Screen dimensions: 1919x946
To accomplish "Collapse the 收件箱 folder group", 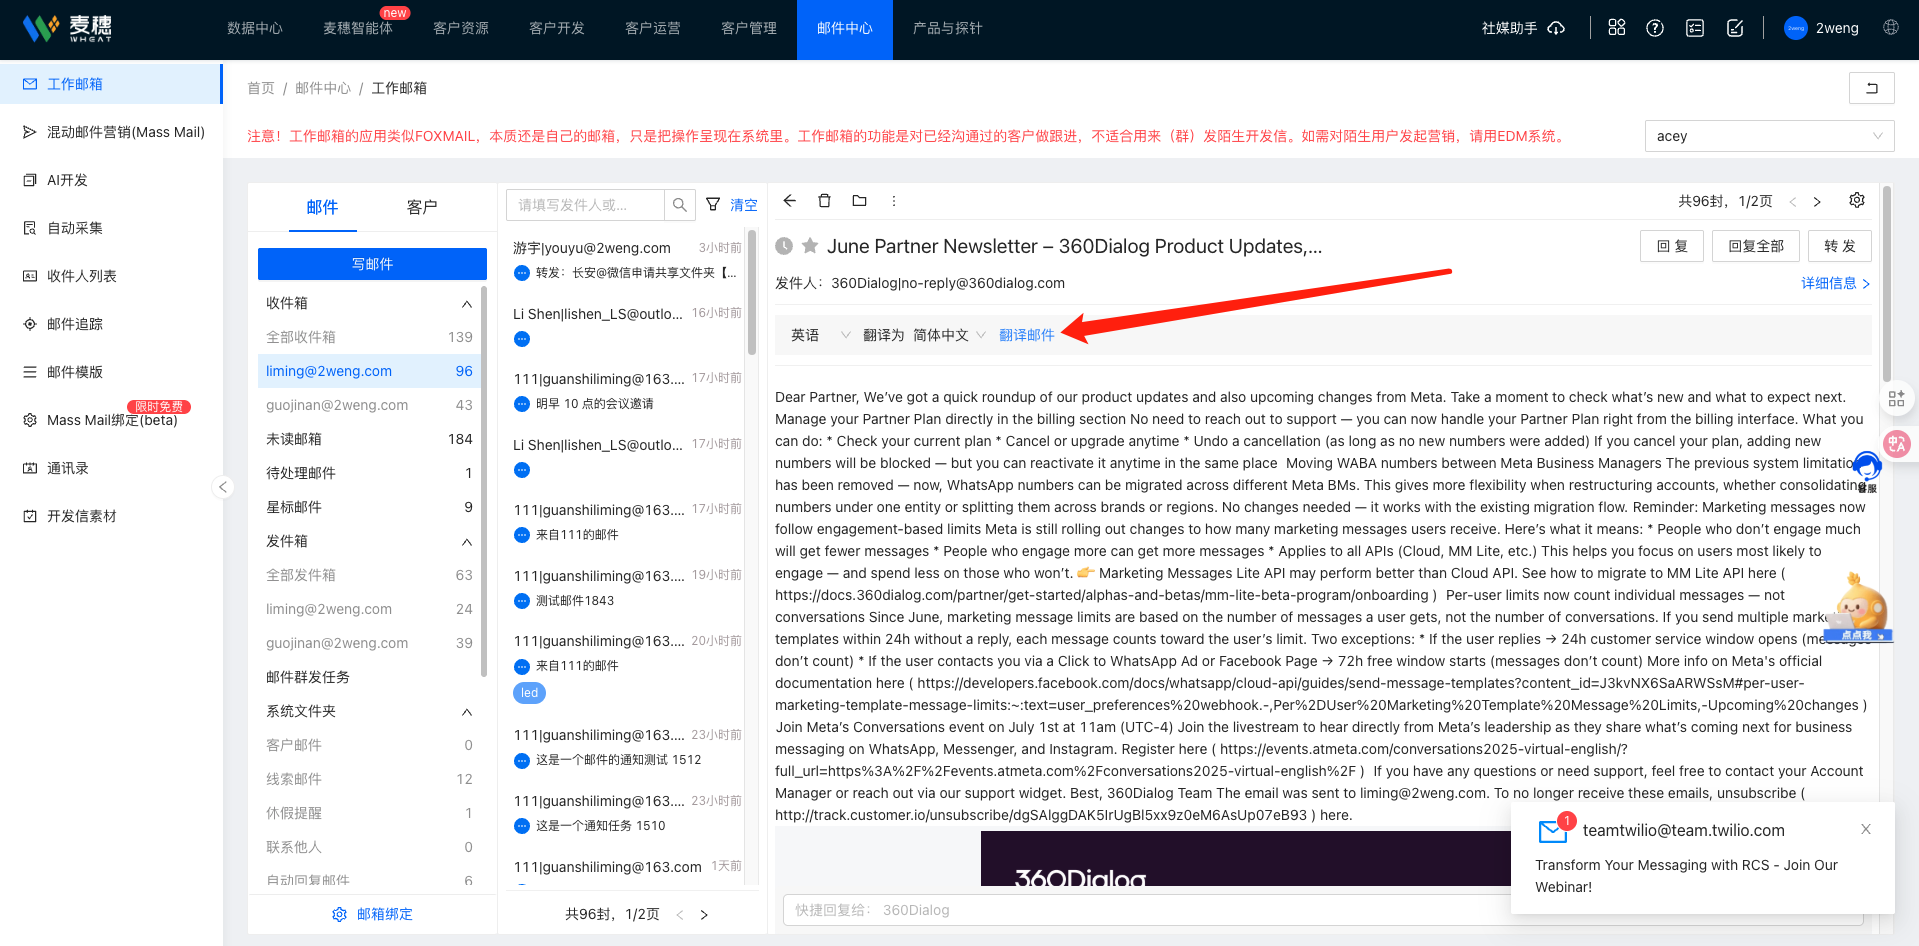I will point(466,303).
